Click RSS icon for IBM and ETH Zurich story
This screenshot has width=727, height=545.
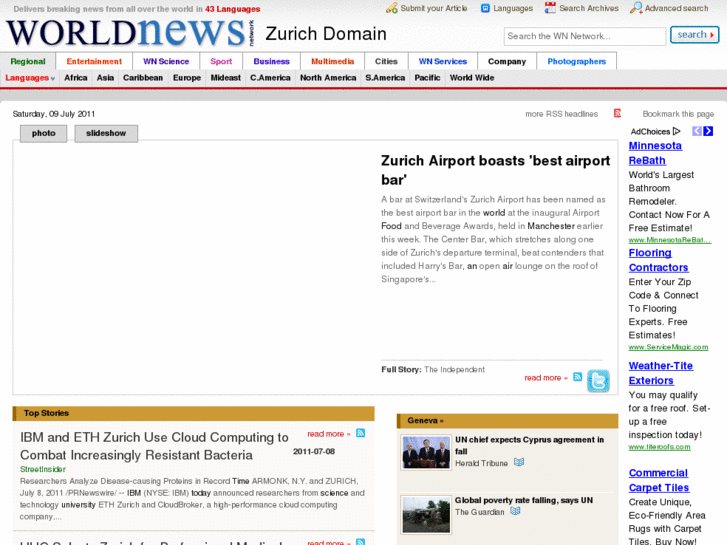click(360, 433)
